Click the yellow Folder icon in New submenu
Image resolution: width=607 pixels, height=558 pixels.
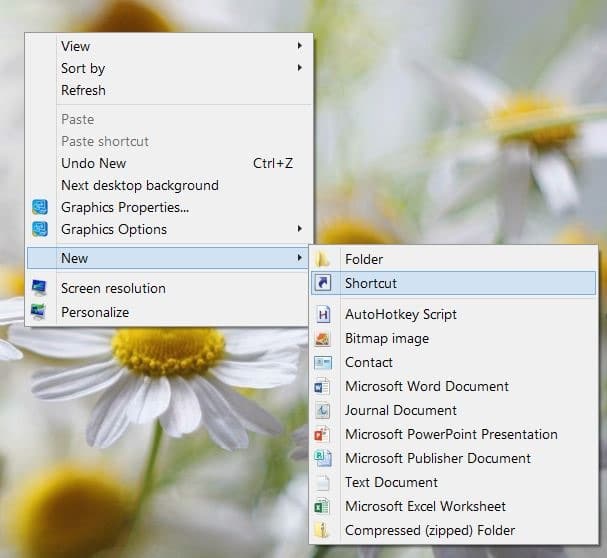coord(322,259)
